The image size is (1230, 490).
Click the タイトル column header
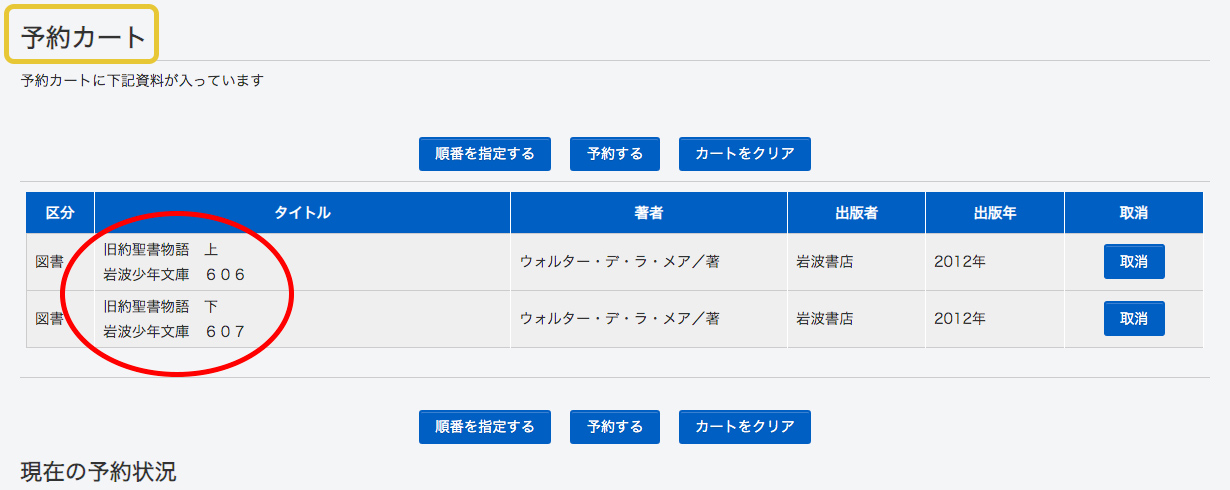click(x=302, y=213)
